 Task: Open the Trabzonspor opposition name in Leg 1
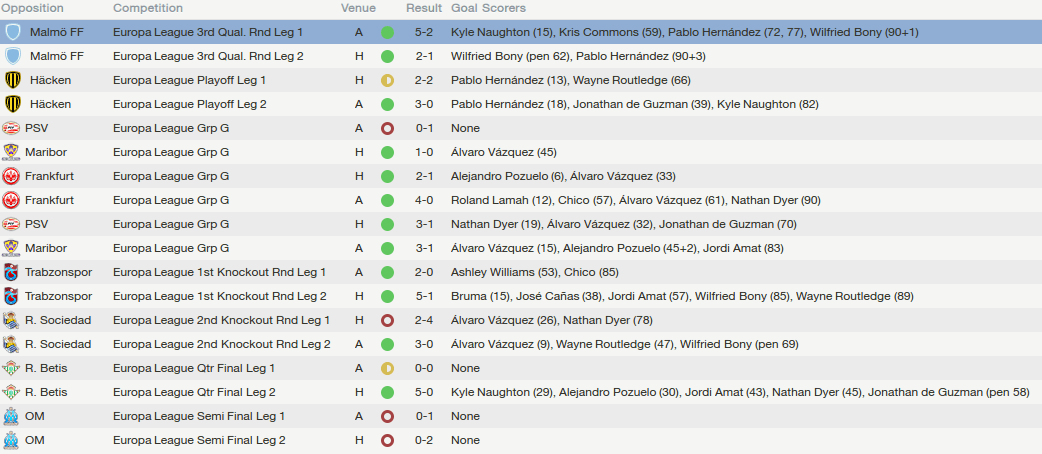coord(58,273)
